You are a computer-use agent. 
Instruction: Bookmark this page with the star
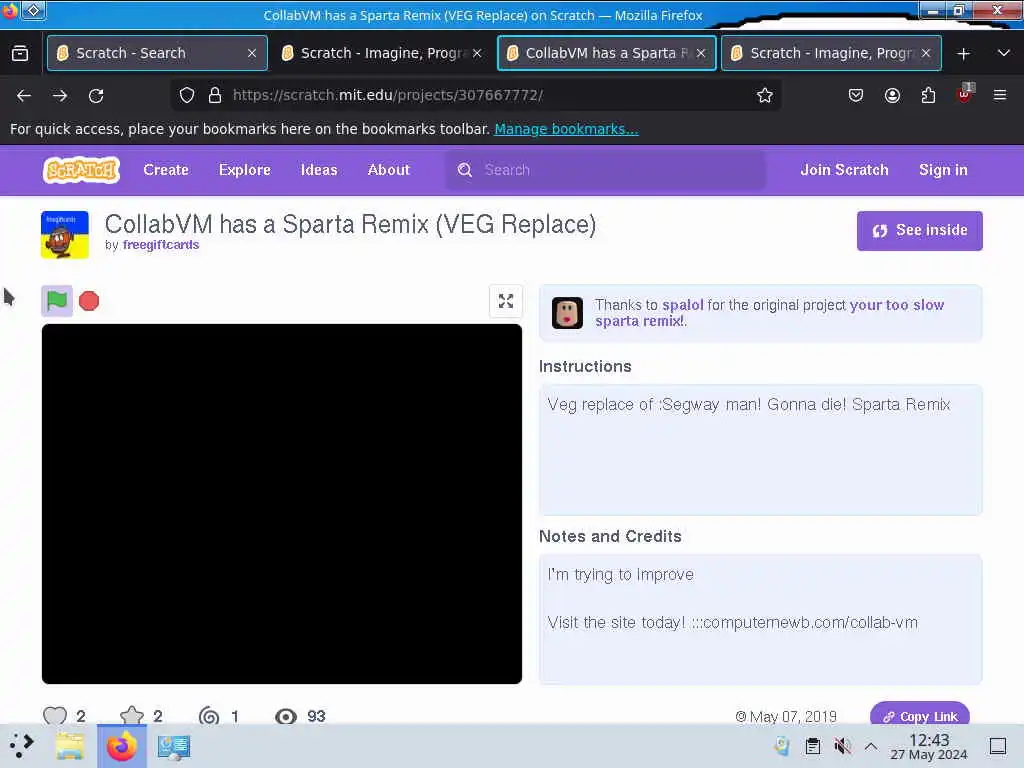coord(765,95)
